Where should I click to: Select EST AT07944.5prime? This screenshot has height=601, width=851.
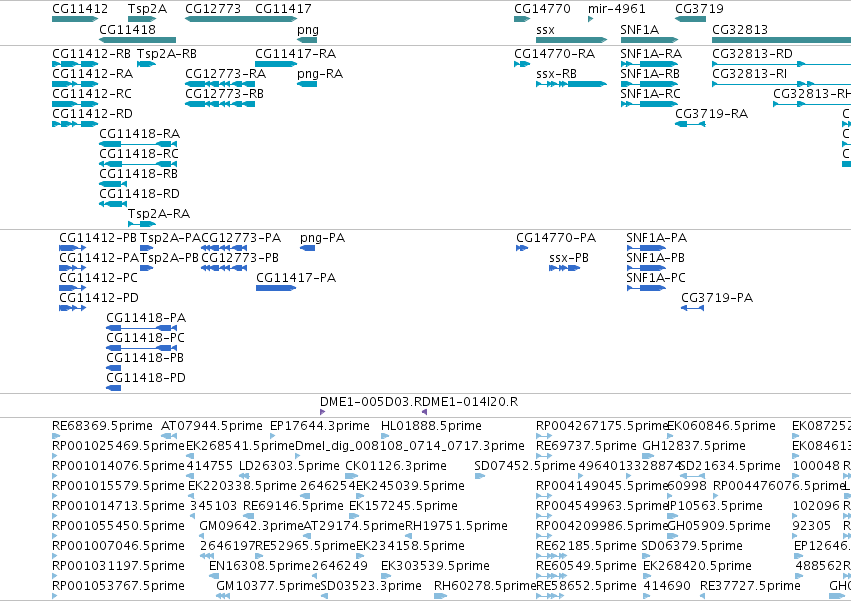coord(169,436)
